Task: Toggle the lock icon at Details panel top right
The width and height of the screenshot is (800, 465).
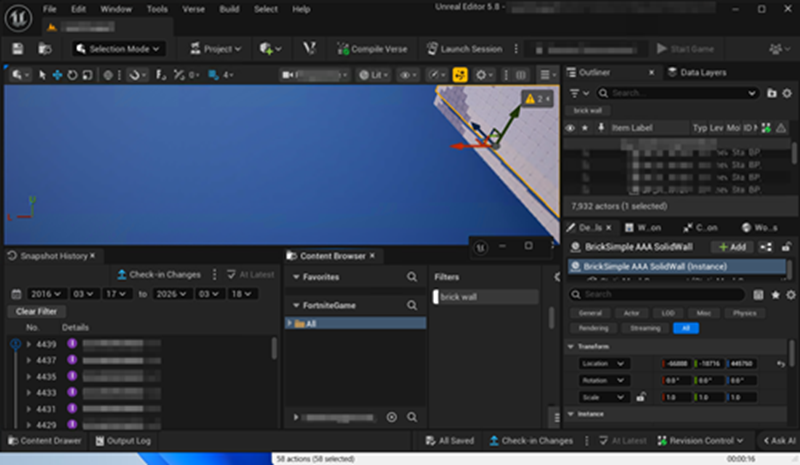Action: pos(786,247)
